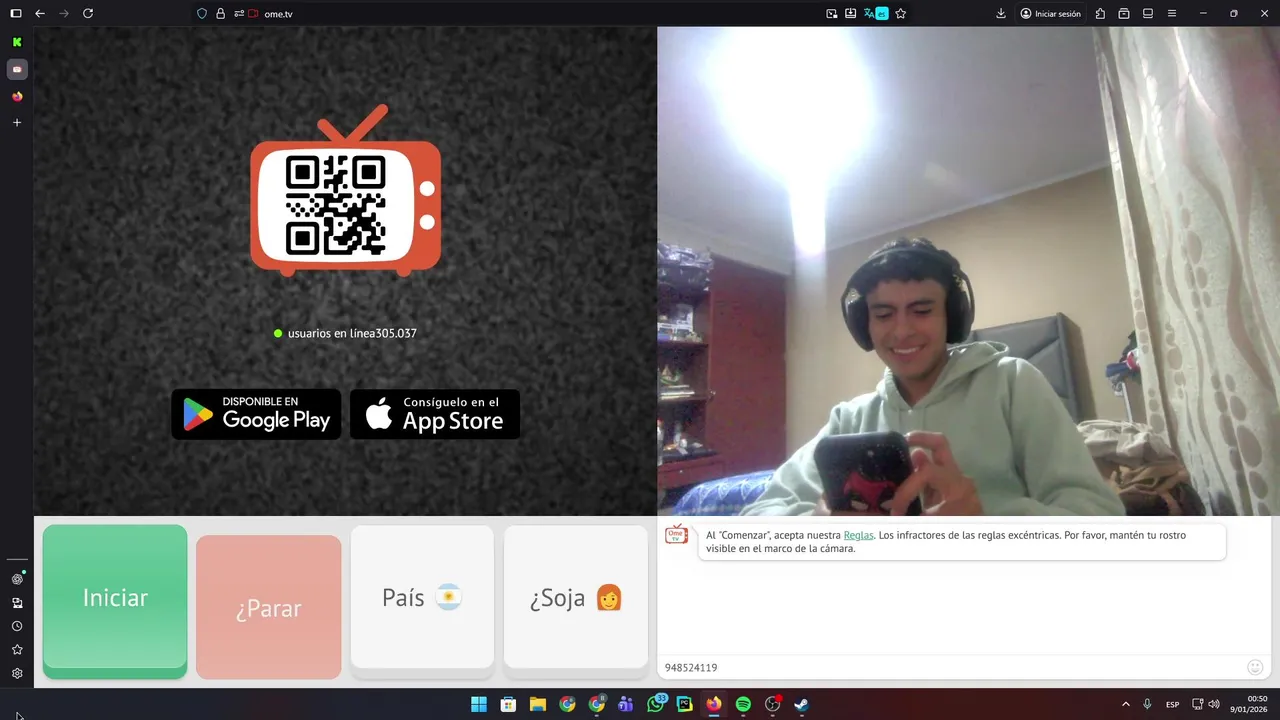Click the cyan translation language badge
Screen dimensions: 1280x720
pyautogui.click(x=882, y=13)
